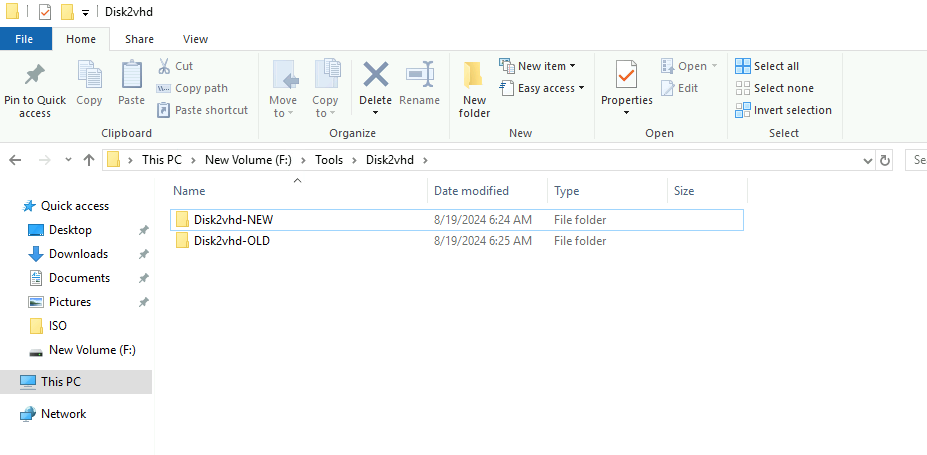The width and height of the screenshot is (927, 455).
Task: Select the Disk2vhd-OLD folder
Action: click(x=231, y=241)
